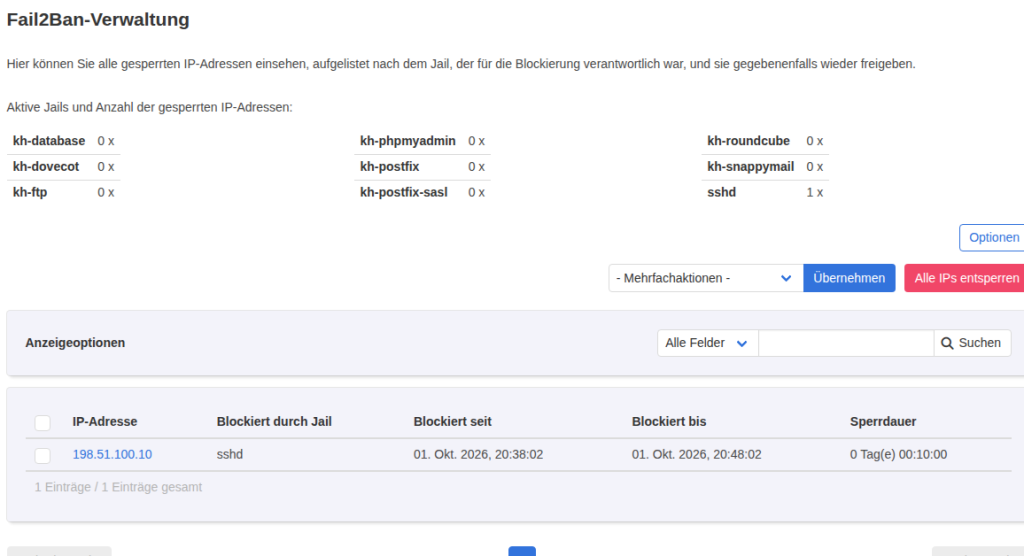
Task: Toggle the select-all checkbox in table header
Action: [42, 423]
